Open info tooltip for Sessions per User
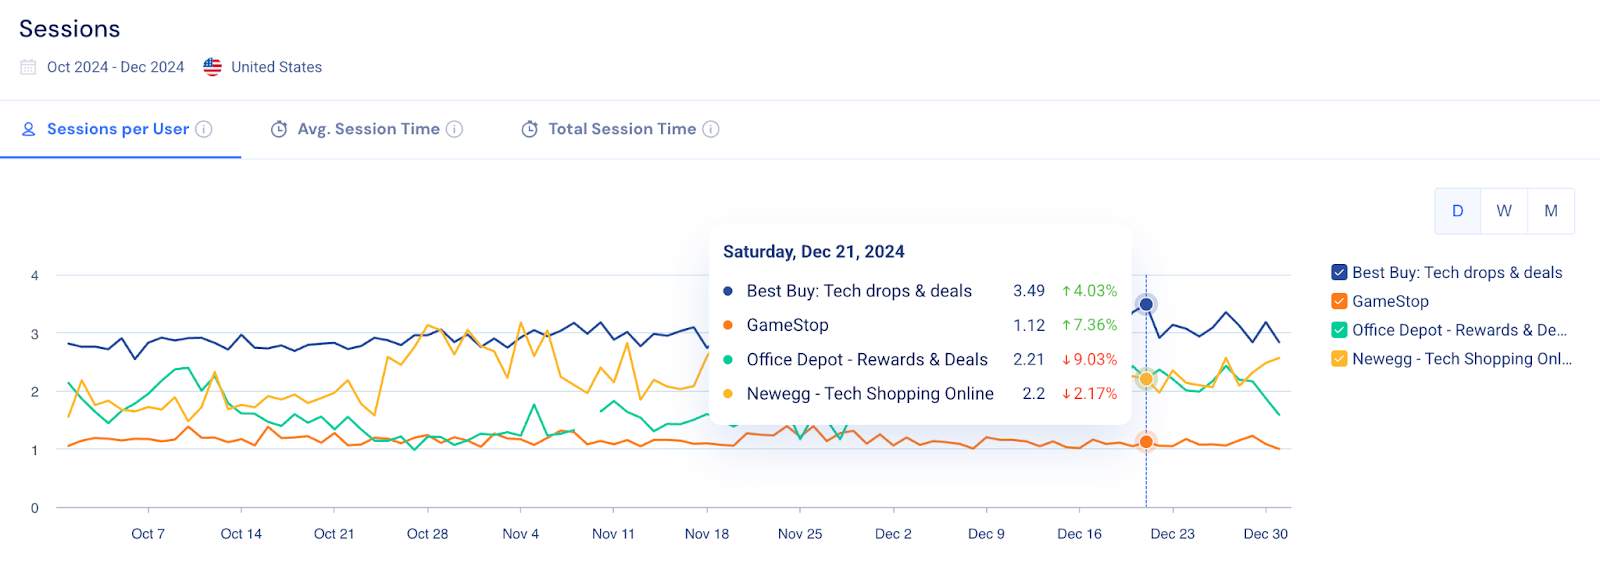 [204, 129]
